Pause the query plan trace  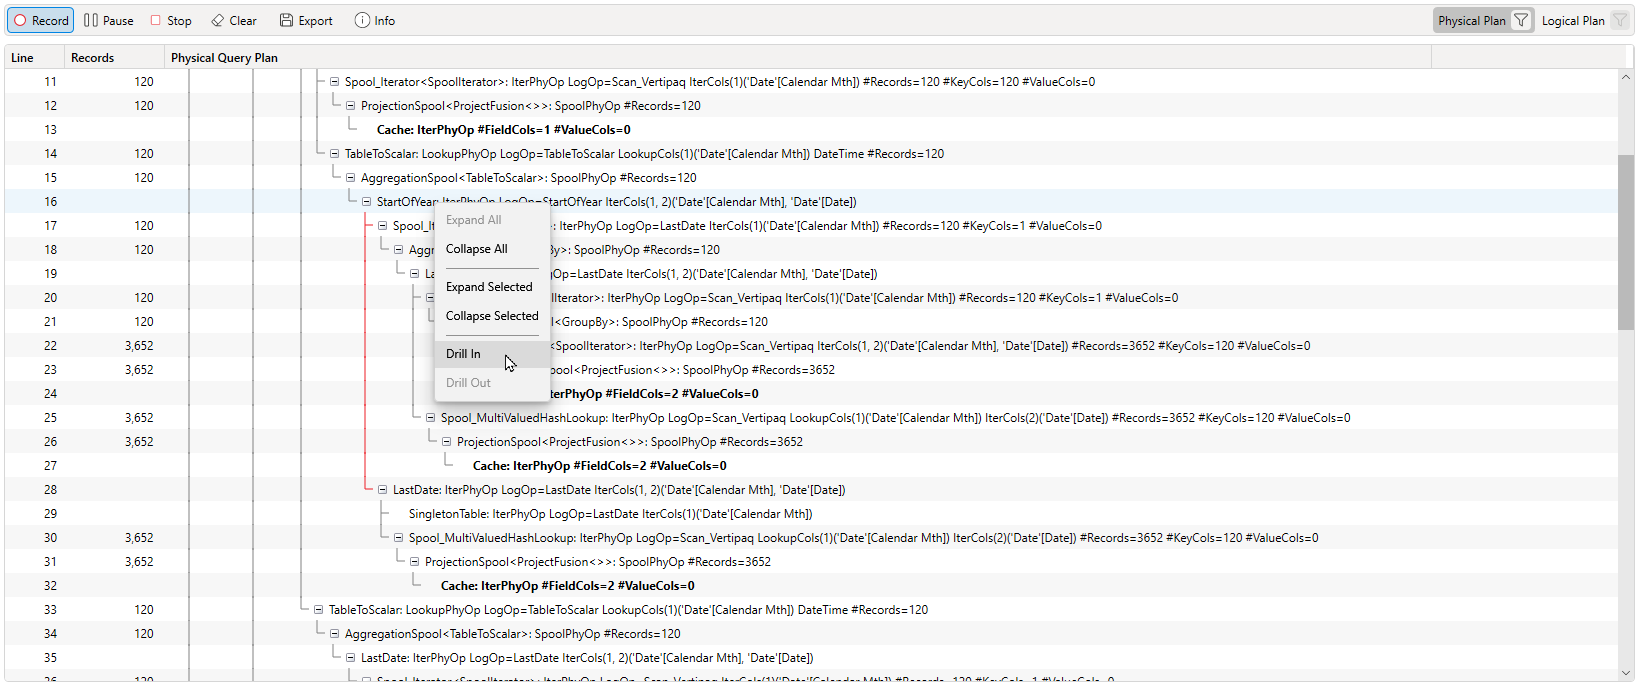click(108, 20)
